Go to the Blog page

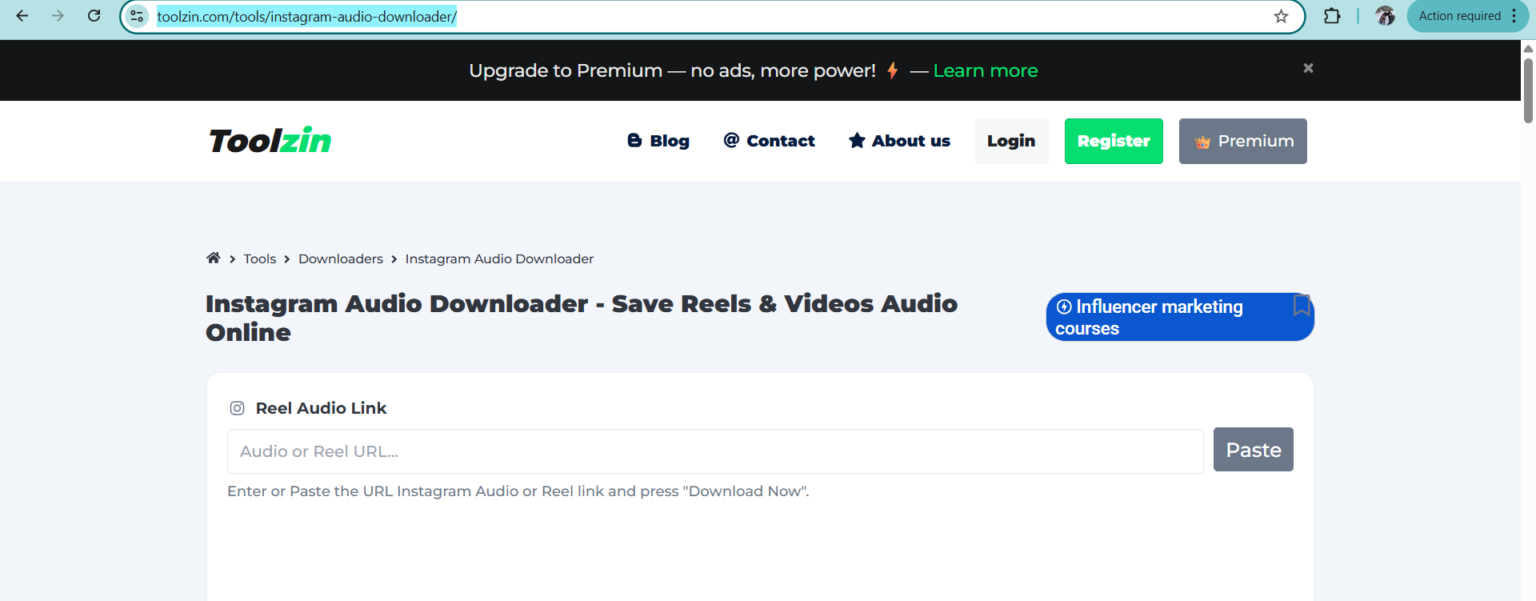tap(658, 141)
